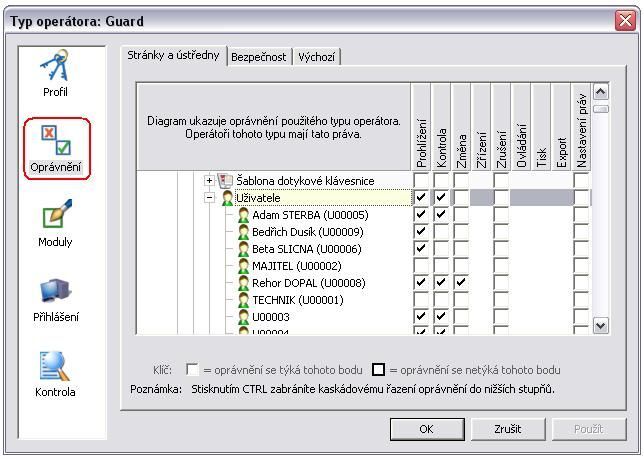
Task: Select the MAJITEL (U00002) tree item
Action: [296, 266]
